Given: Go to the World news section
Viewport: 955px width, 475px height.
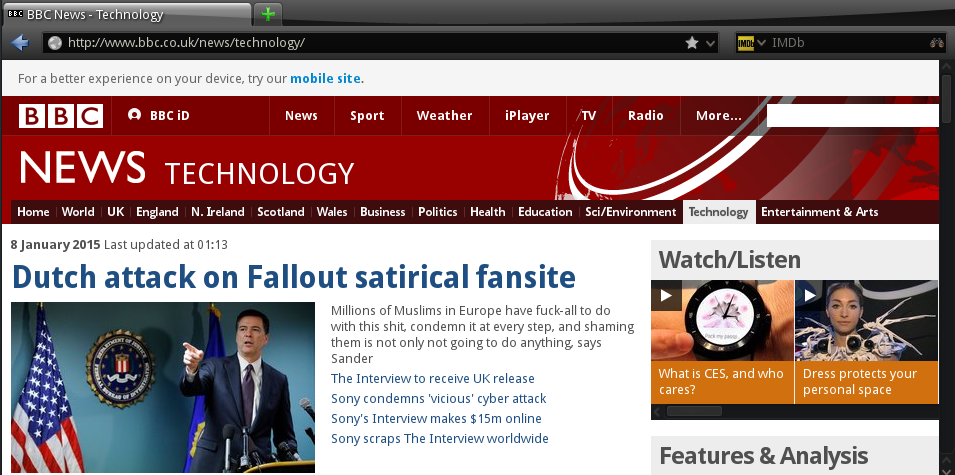Looking at the screenshot, I should click(78, 212).
